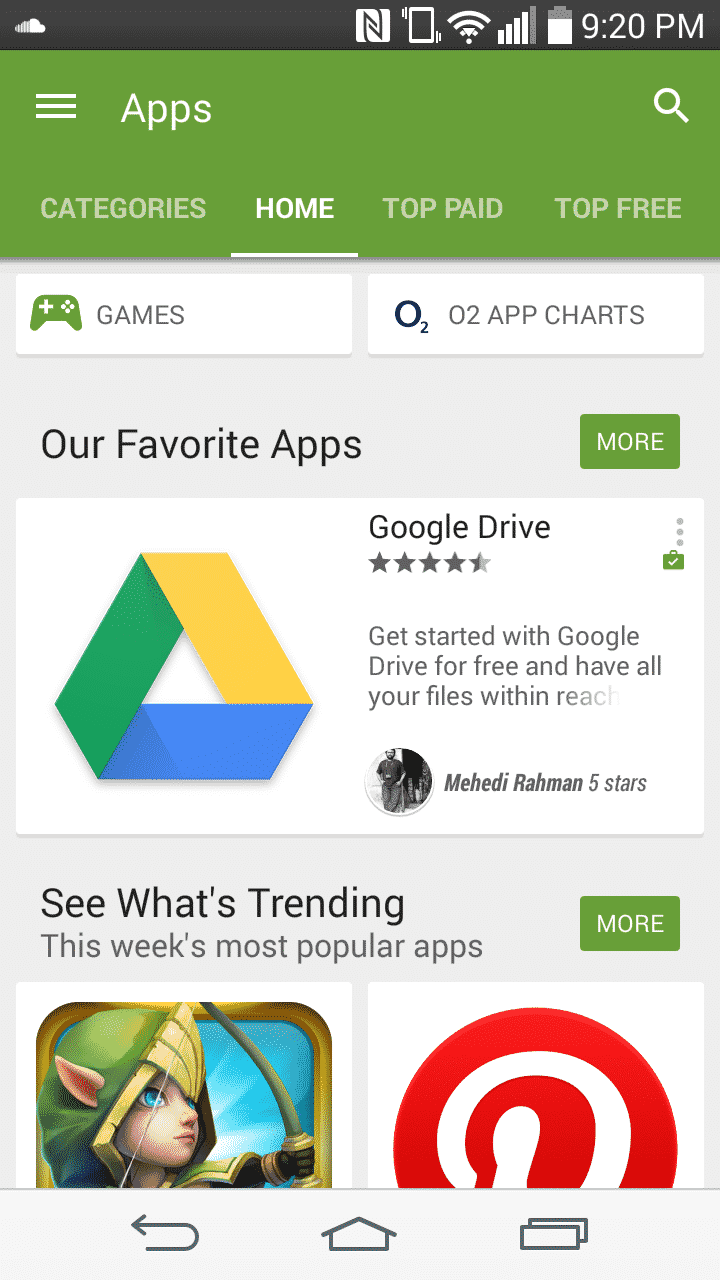This screenshot has width=720, height=1280.
Task: Open the Pinterest app tile
Action: [x=536, y=1085]
